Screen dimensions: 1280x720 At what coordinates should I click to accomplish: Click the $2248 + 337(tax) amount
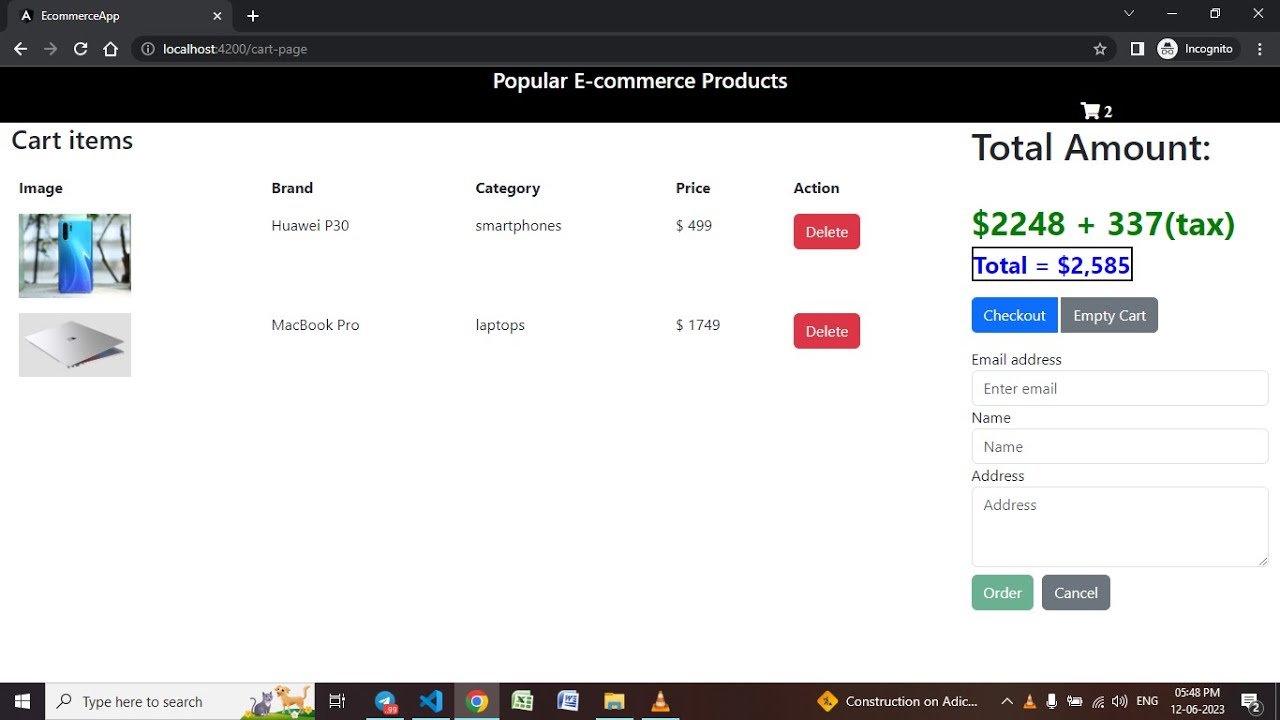click(x=1103, y=224)
